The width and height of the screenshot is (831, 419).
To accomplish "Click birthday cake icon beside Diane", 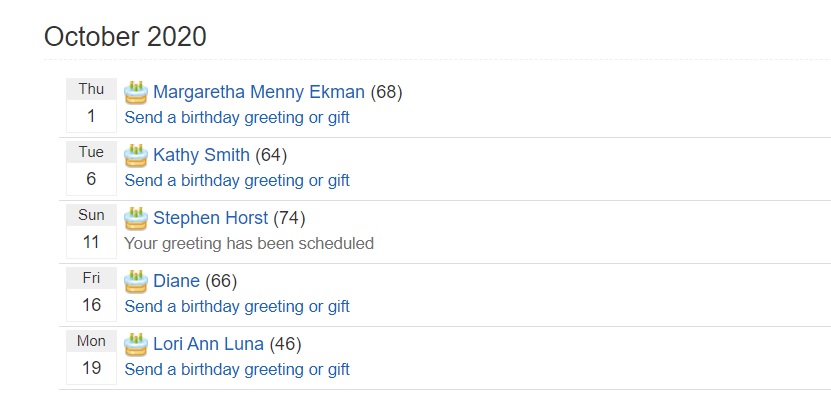I will point(136,281).
